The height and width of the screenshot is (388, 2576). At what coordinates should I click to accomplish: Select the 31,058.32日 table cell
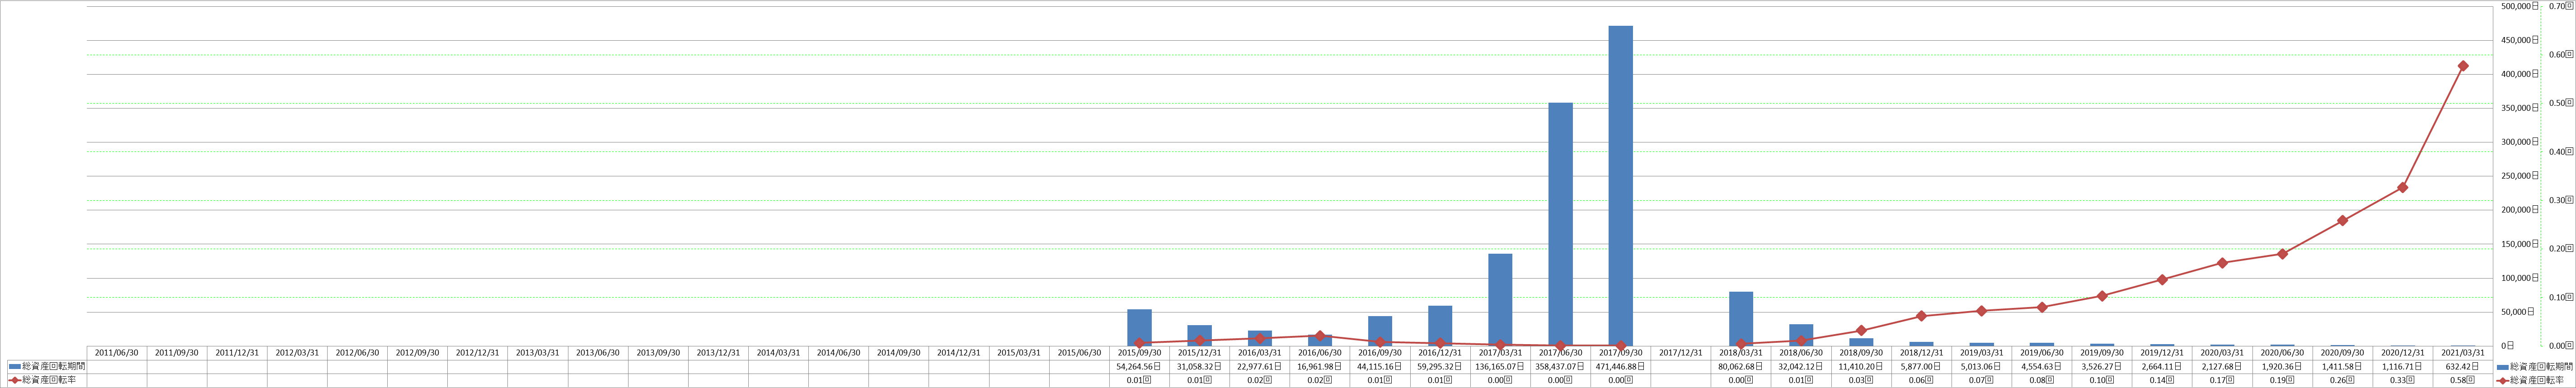[1199, 367]
